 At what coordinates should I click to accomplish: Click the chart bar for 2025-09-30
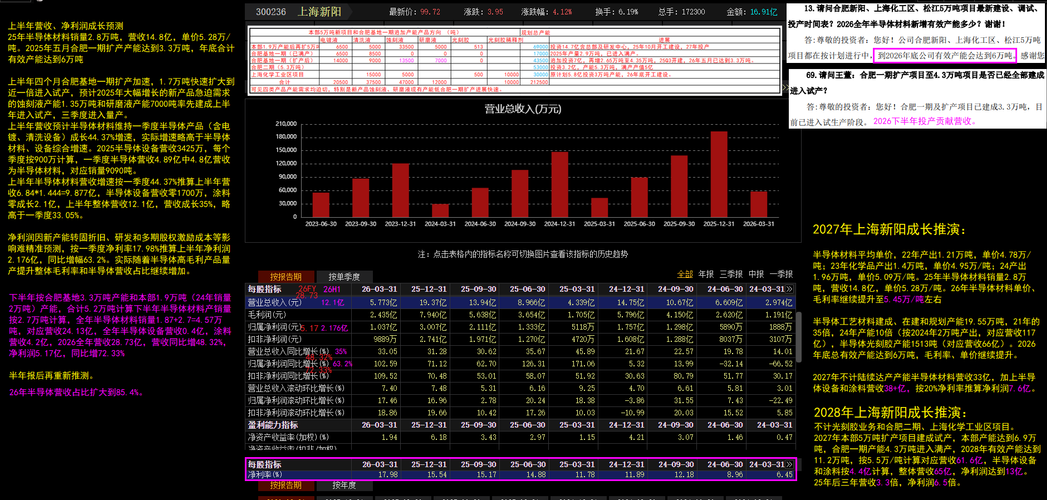(679, 185)
